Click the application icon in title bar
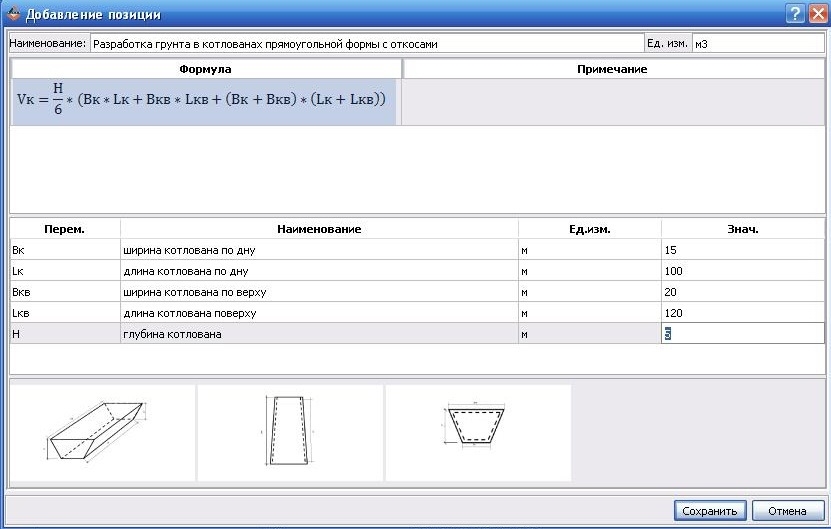The height and width of the screenshot is (529, 831). 13,15
